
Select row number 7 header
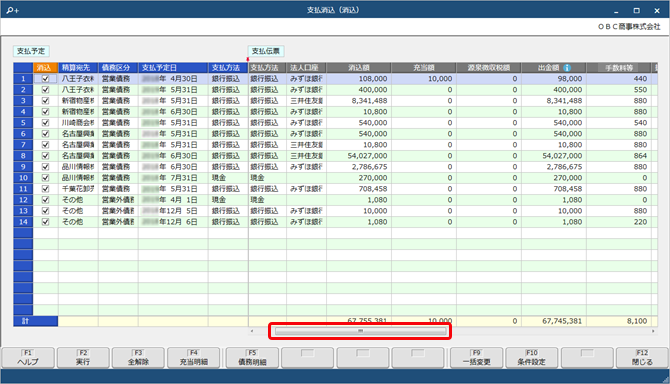pyautogui.click(x=23, y=145)
